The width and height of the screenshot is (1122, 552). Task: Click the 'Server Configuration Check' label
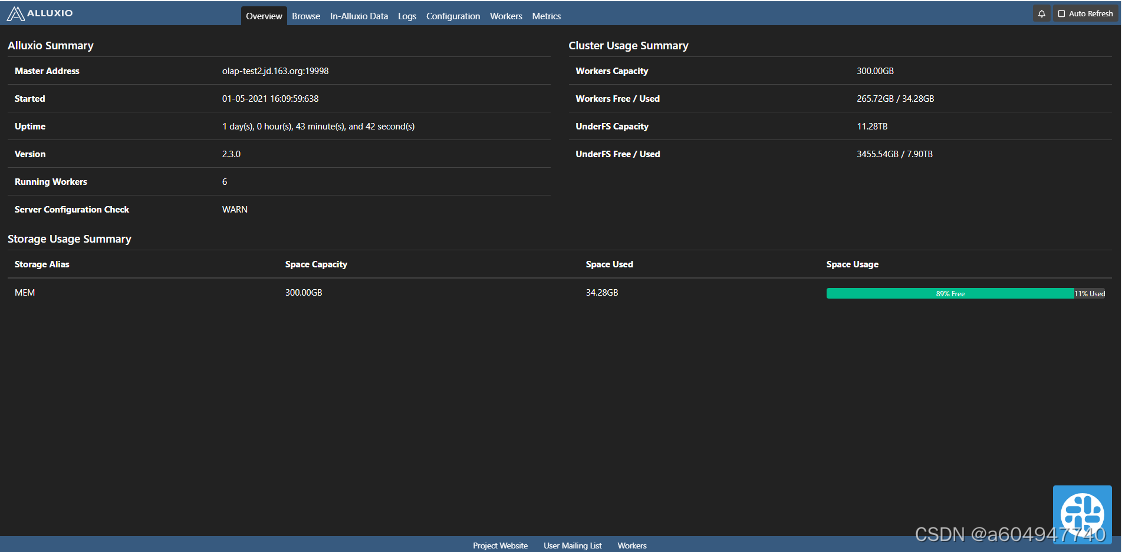tap(72, 210)
